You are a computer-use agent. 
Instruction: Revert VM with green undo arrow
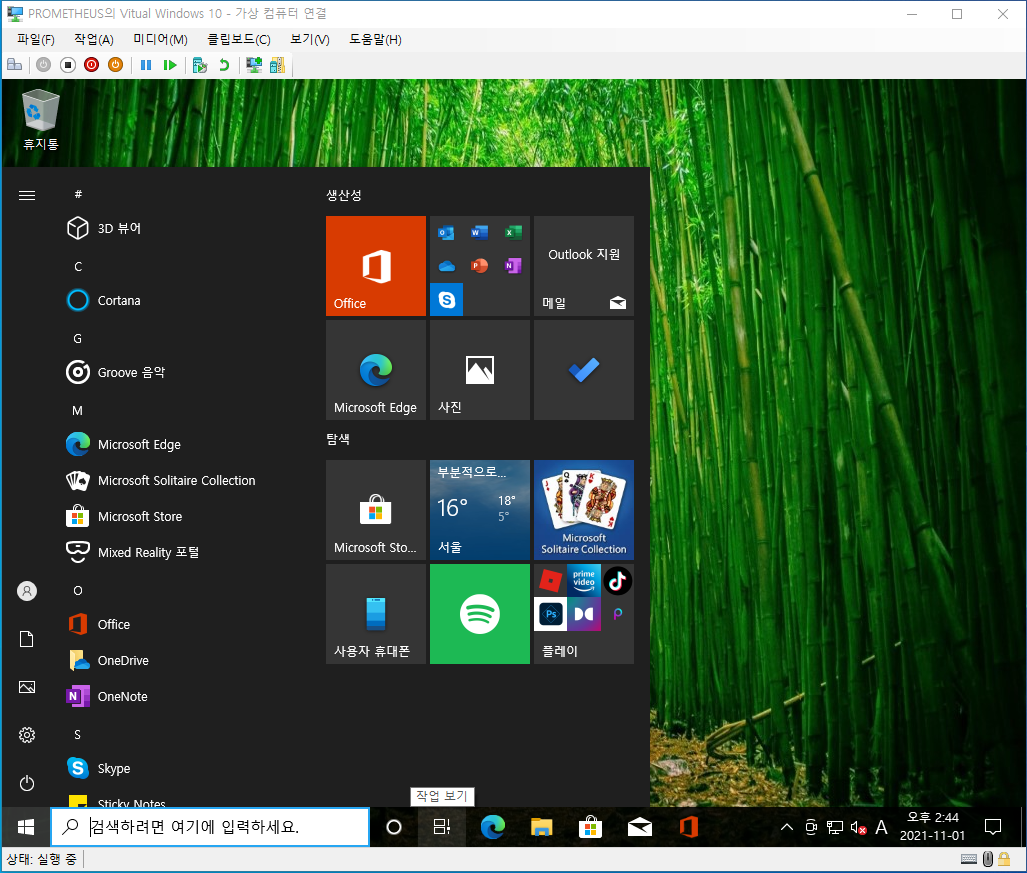(224, 65)
